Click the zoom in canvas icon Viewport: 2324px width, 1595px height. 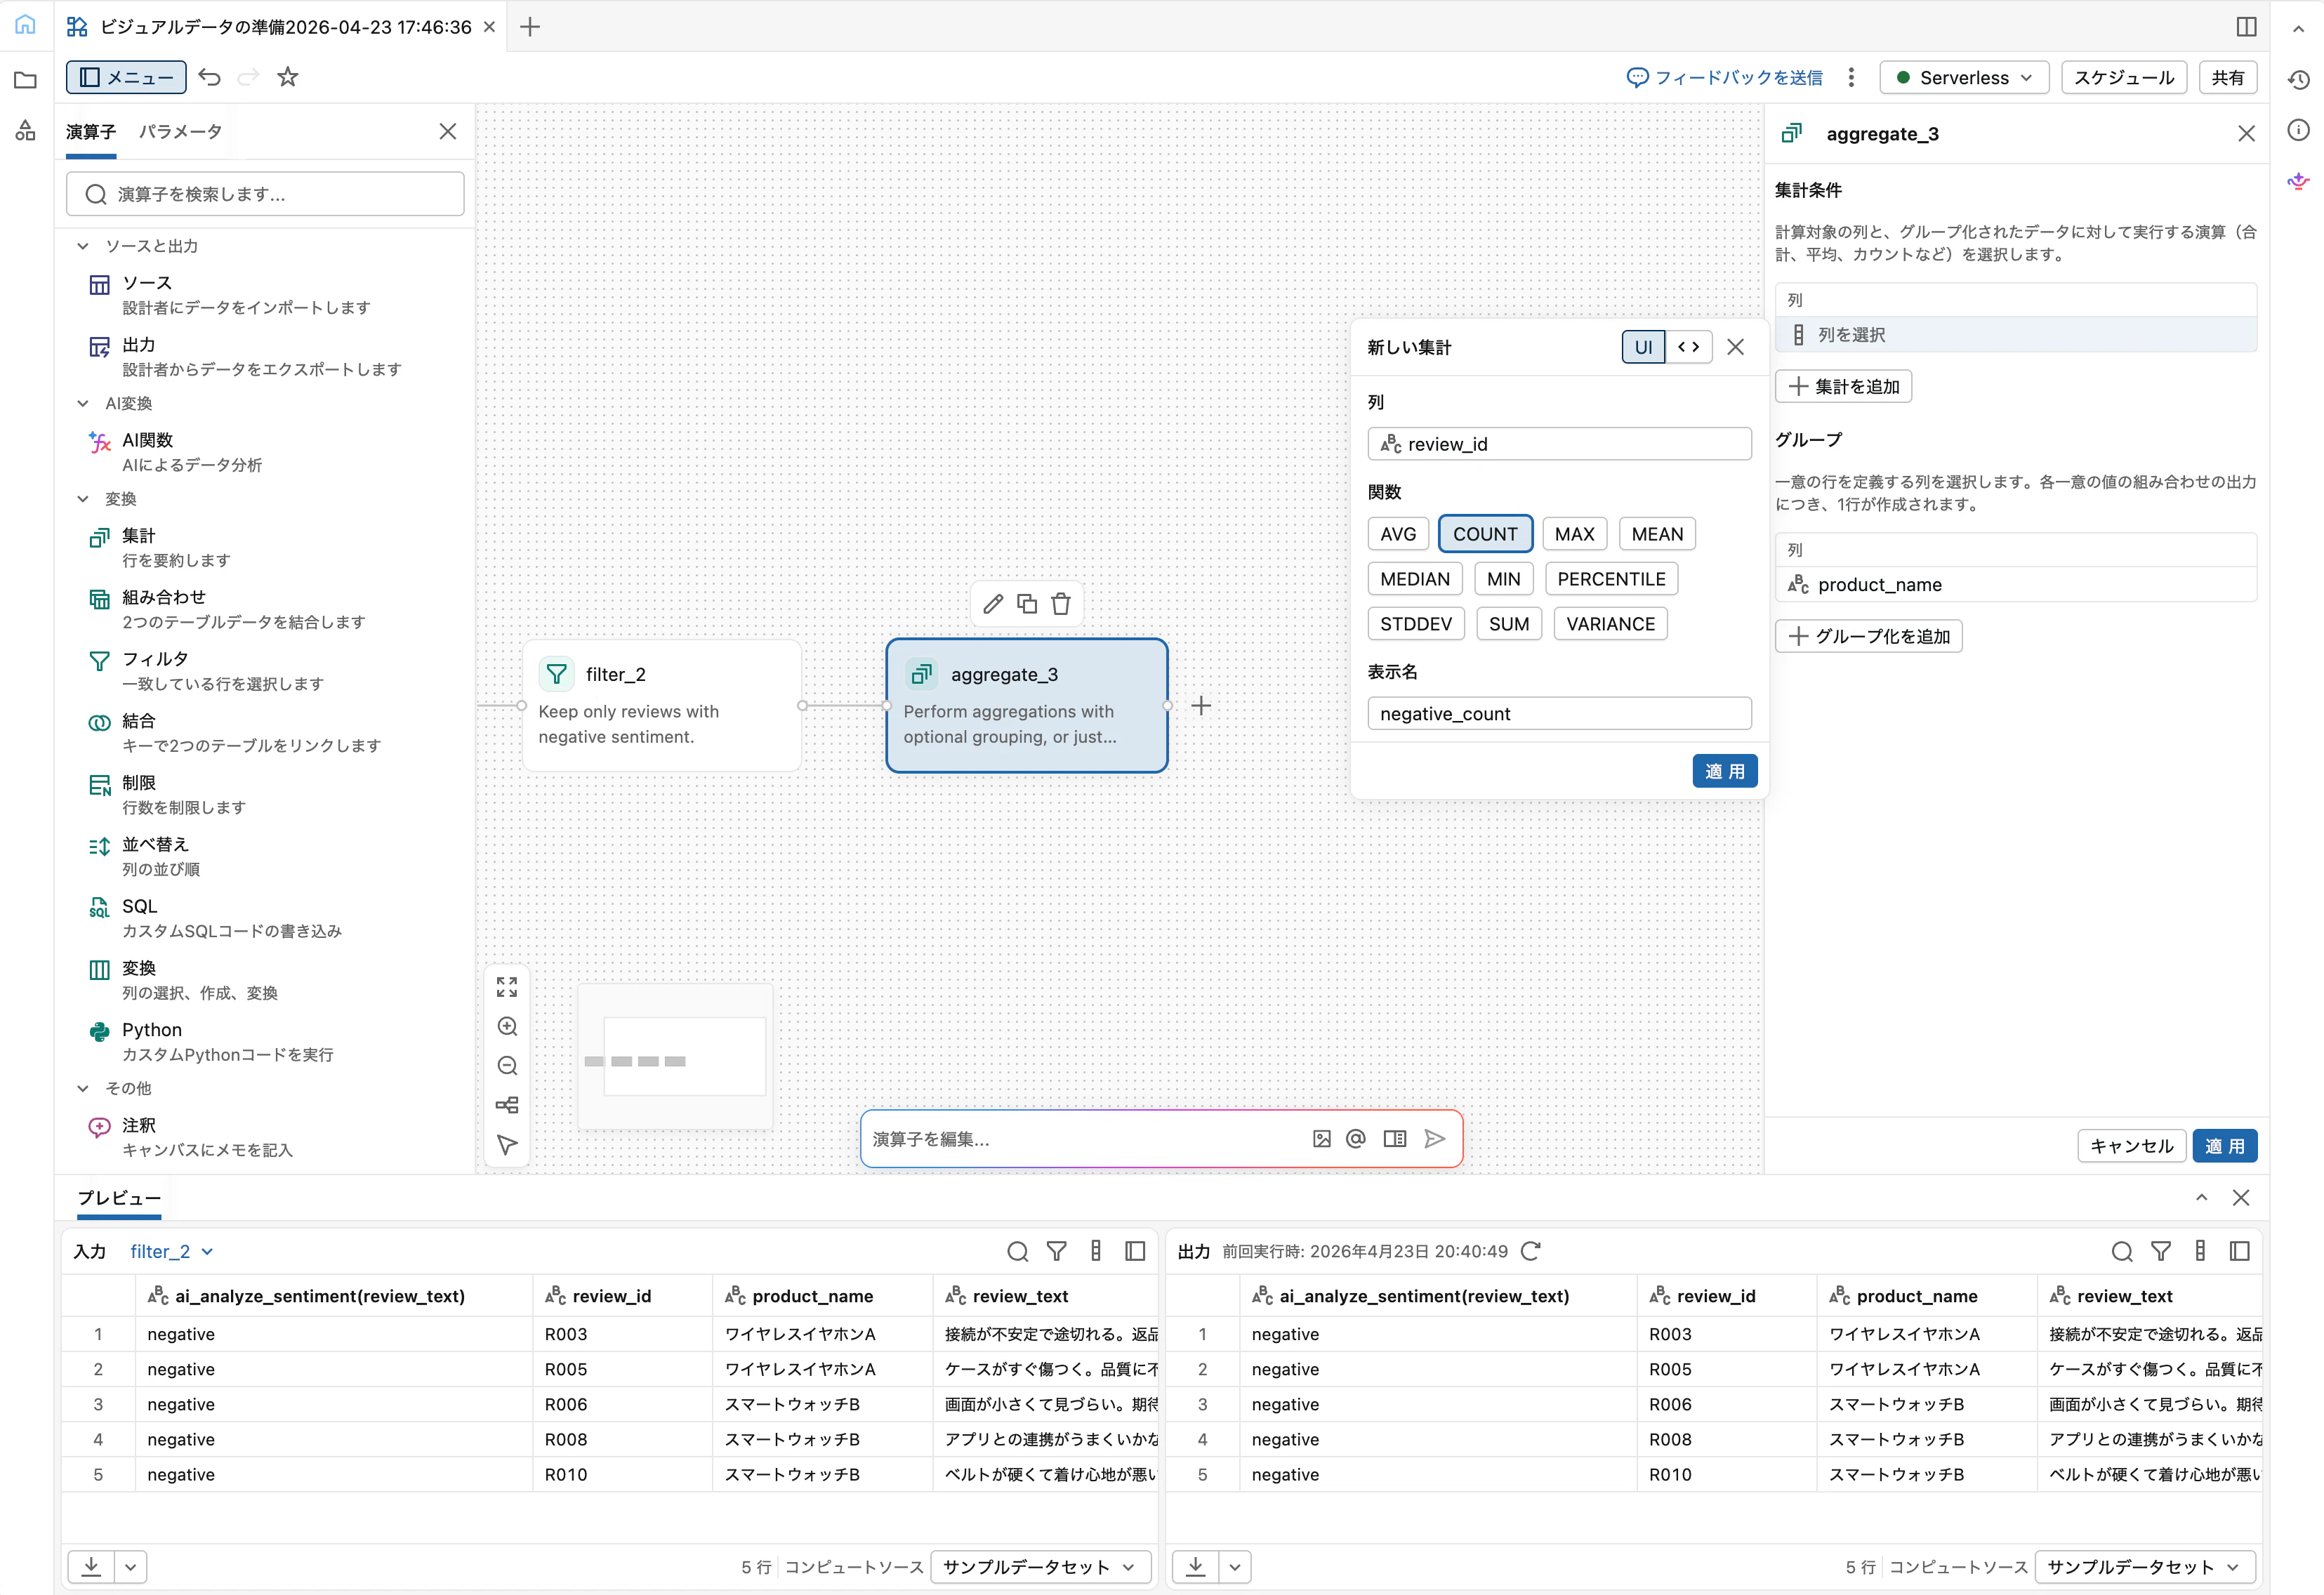tap(507, 1027)
